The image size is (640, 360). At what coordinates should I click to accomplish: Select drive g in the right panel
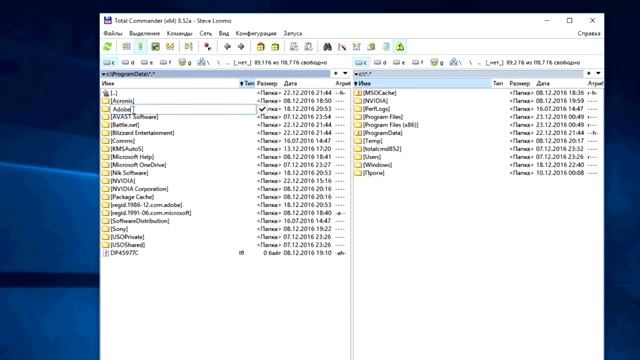tap(437, 62)
